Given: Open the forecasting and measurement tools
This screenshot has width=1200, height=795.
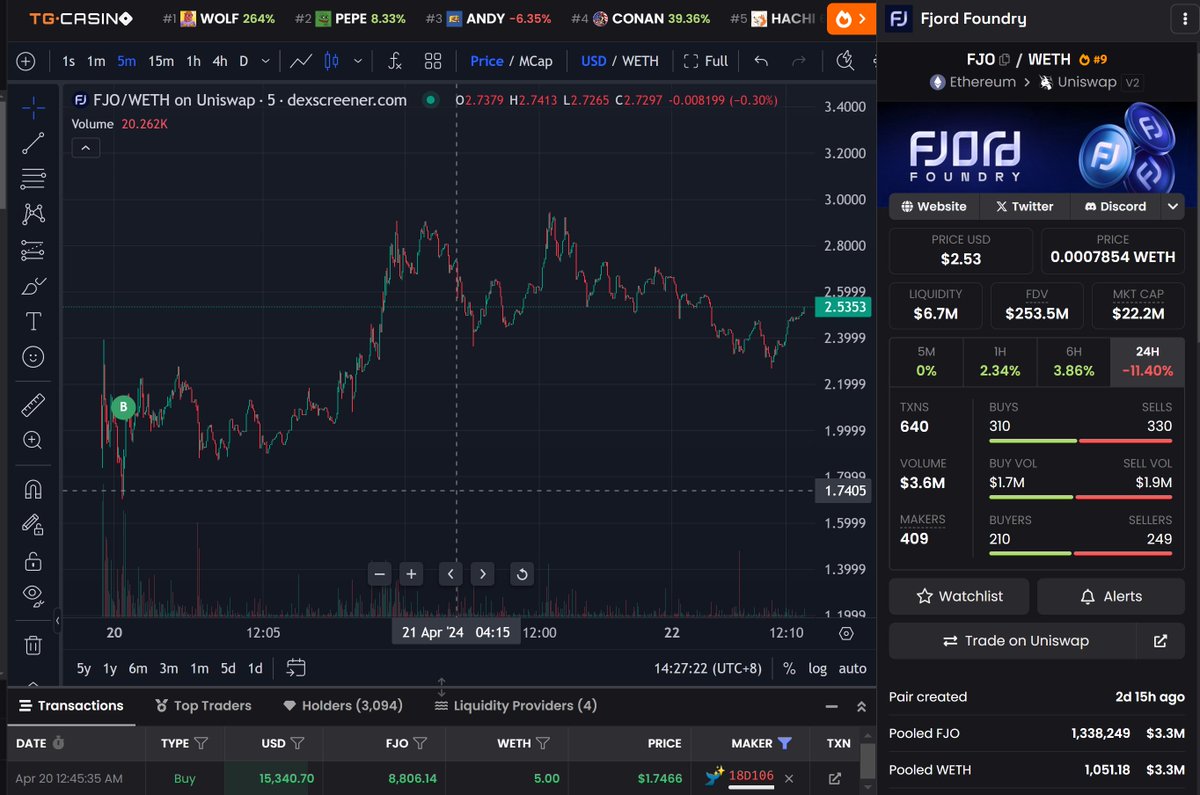Looking at the screenshot, I should pyautogui.click(x=33, y=250).
